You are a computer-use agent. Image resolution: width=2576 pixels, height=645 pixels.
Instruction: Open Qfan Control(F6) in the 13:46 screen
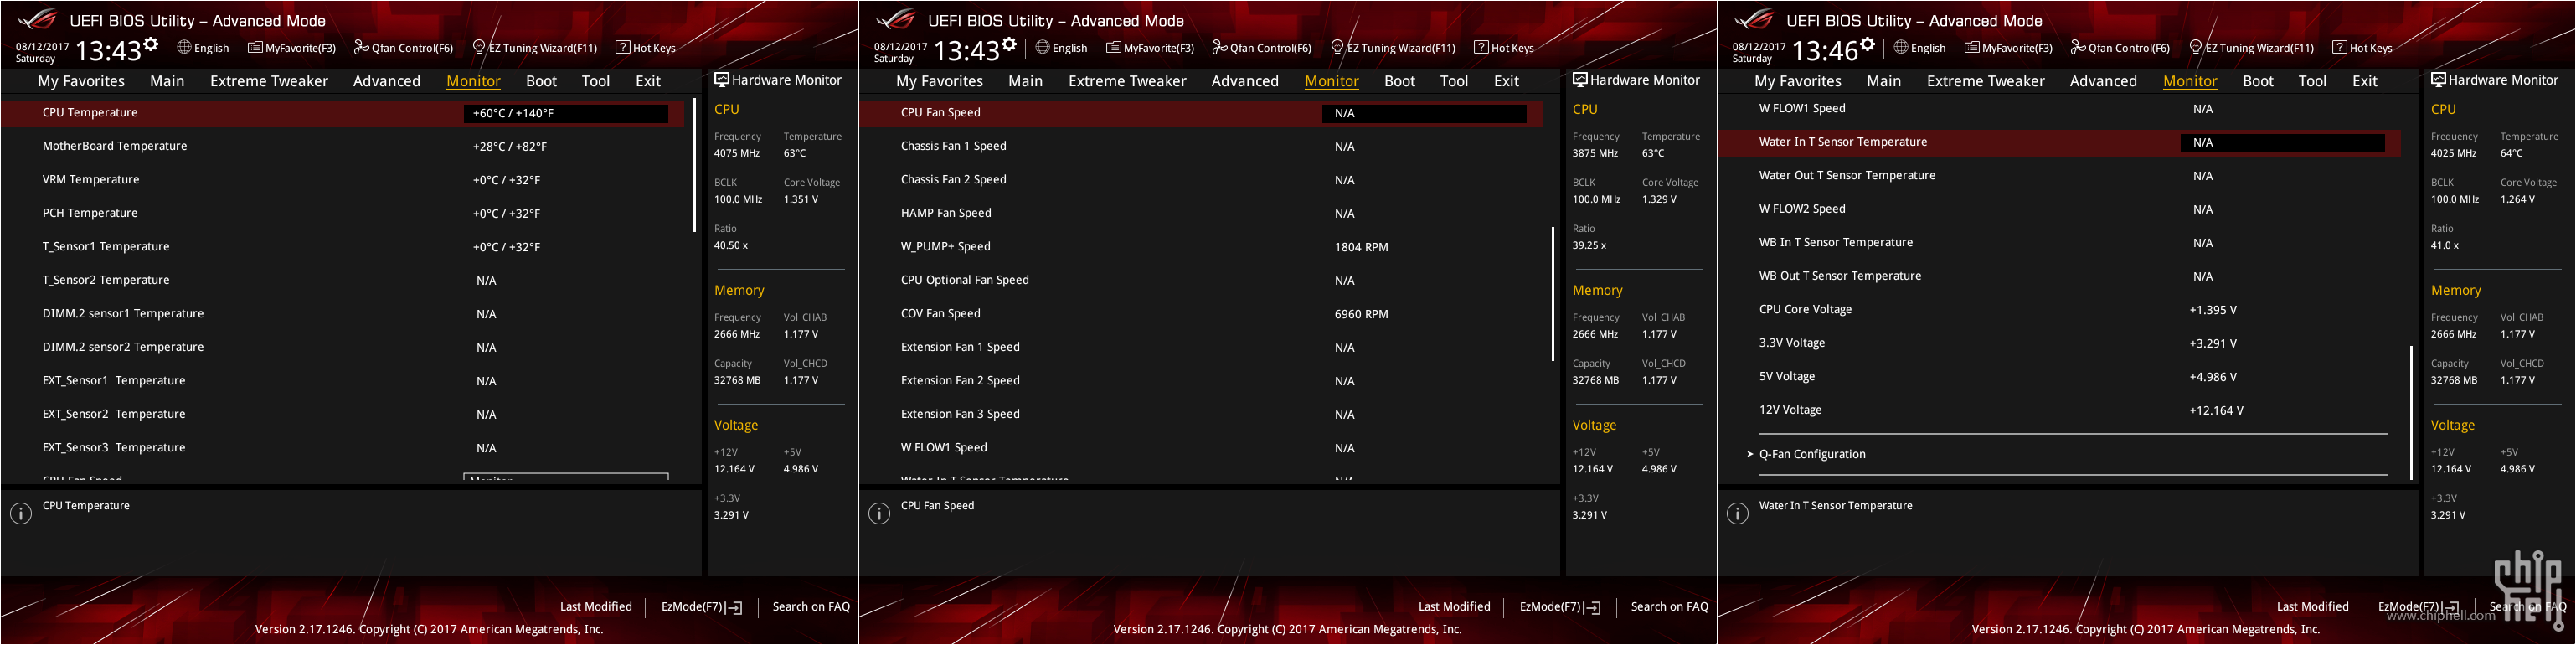(x=2121, y=47)
